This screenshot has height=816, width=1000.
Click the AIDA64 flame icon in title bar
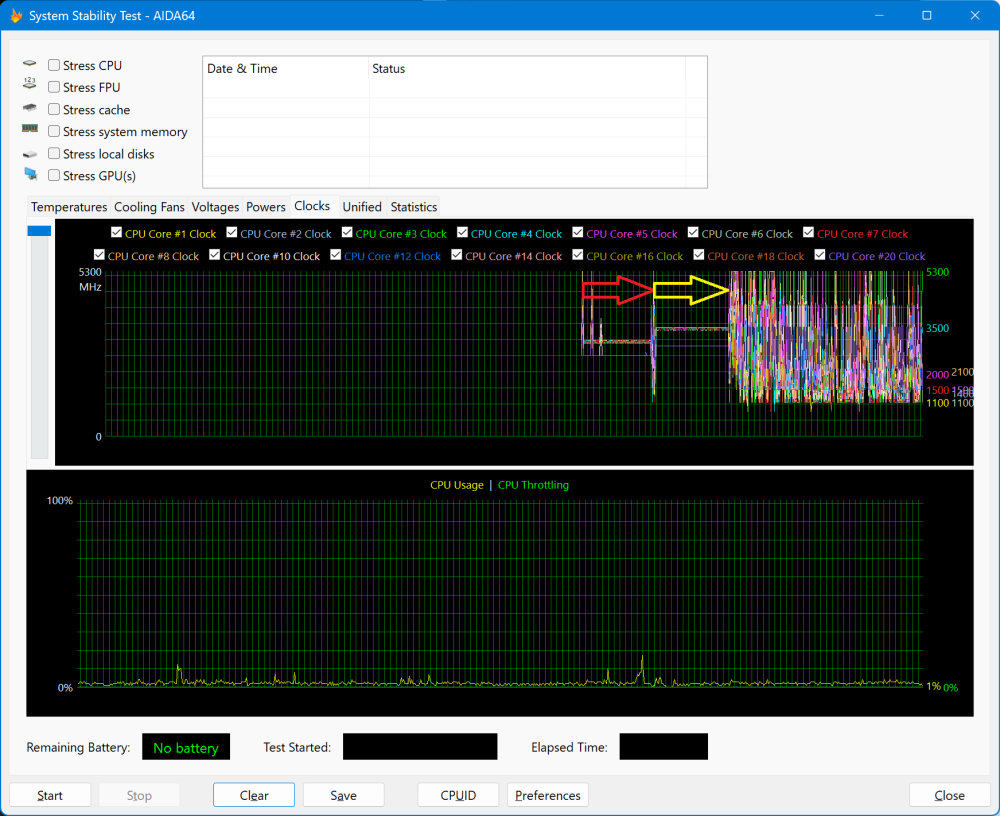point(16,15)
